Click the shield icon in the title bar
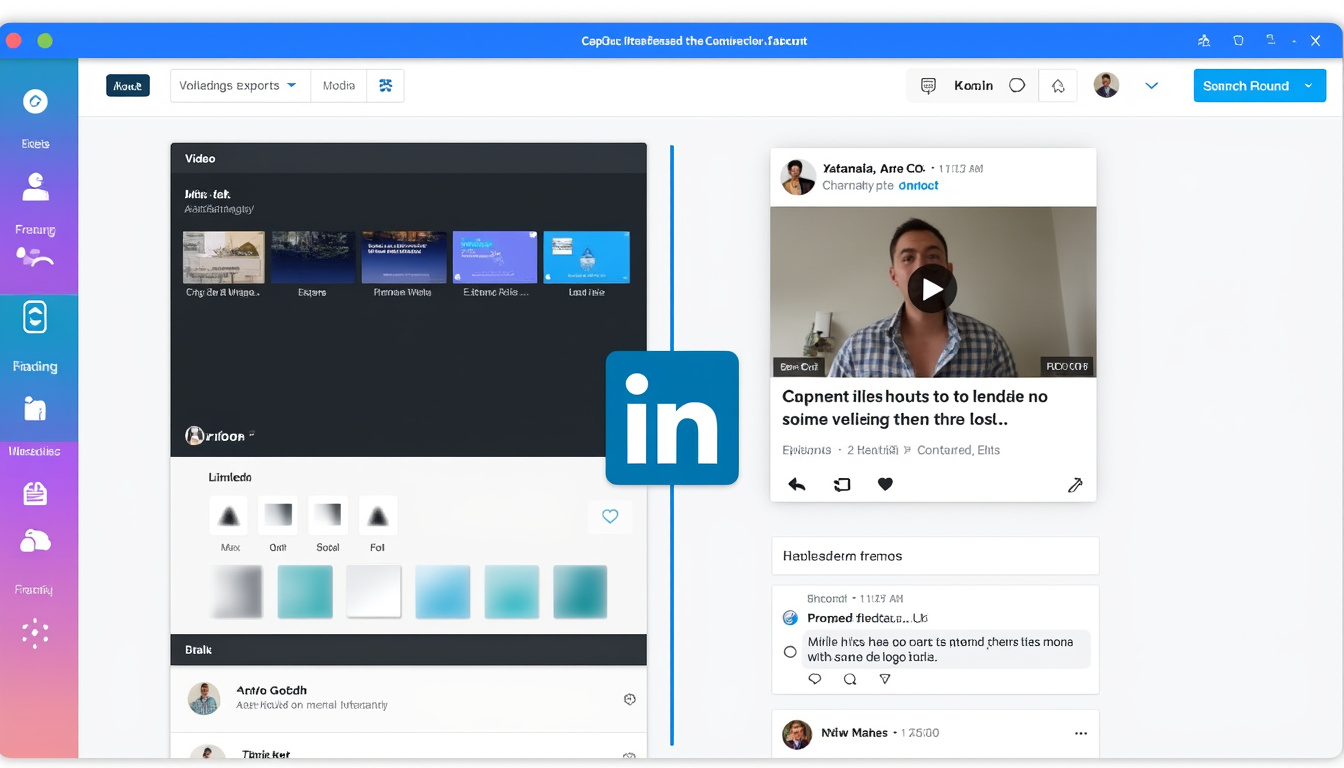Screen dimensions: 1344x768 [x=1239, y=41]
